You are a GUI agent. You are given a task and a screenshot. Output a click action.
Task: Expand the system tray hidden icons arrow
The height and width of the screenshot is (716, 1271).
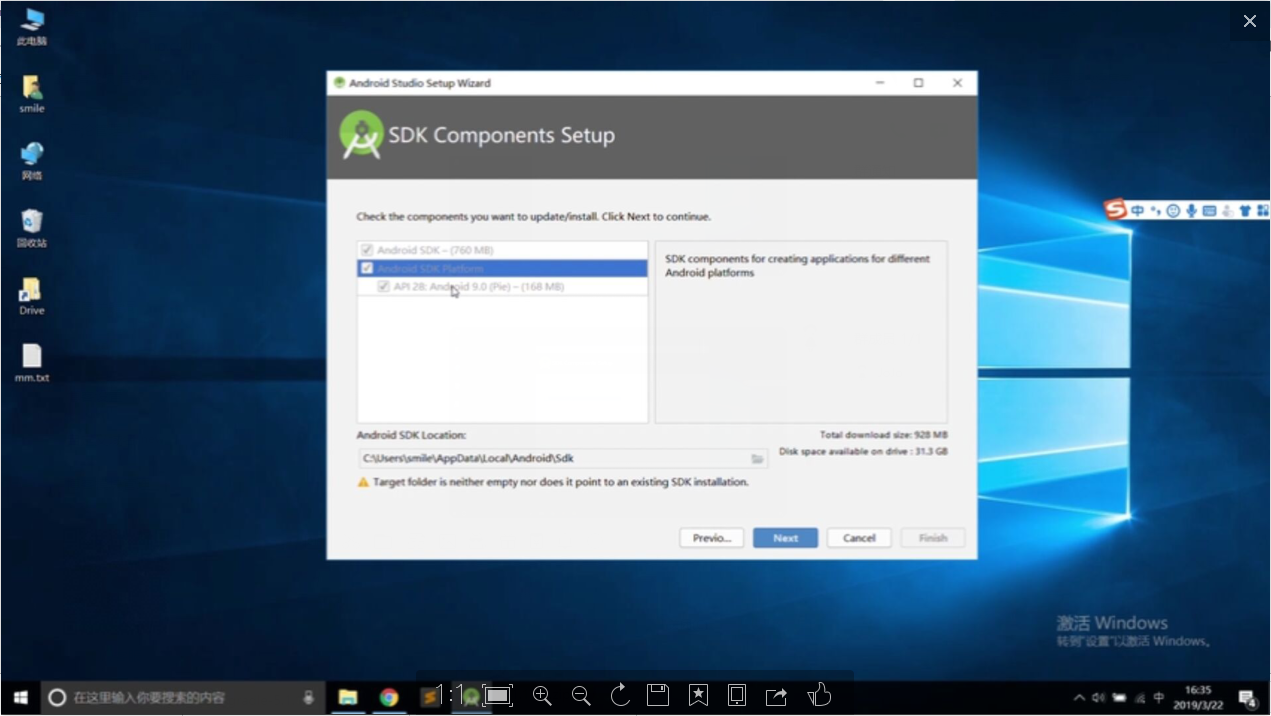1079,697
